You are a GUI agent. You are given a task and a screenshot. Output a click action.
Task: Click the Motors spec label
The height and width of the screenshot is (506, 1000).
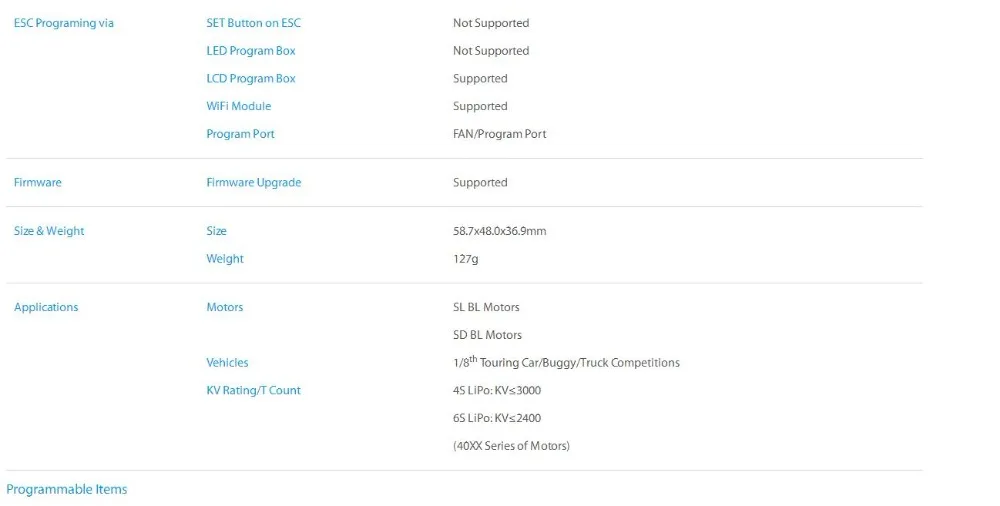click(224, 307)
